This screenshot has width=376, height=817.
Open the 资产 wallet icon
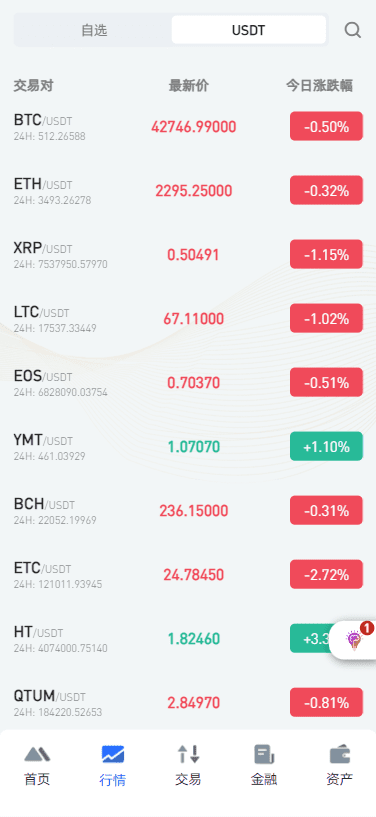coord(340,754)
